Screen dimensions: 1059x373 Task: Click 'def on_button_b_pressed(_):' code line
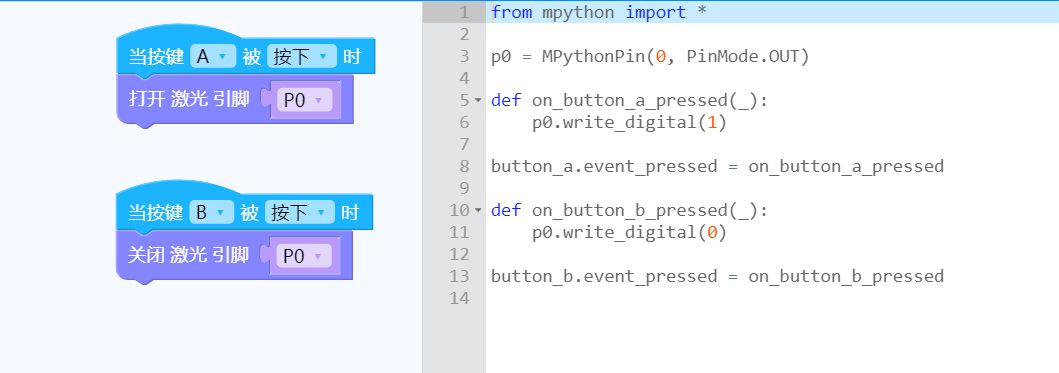[629, 210]
